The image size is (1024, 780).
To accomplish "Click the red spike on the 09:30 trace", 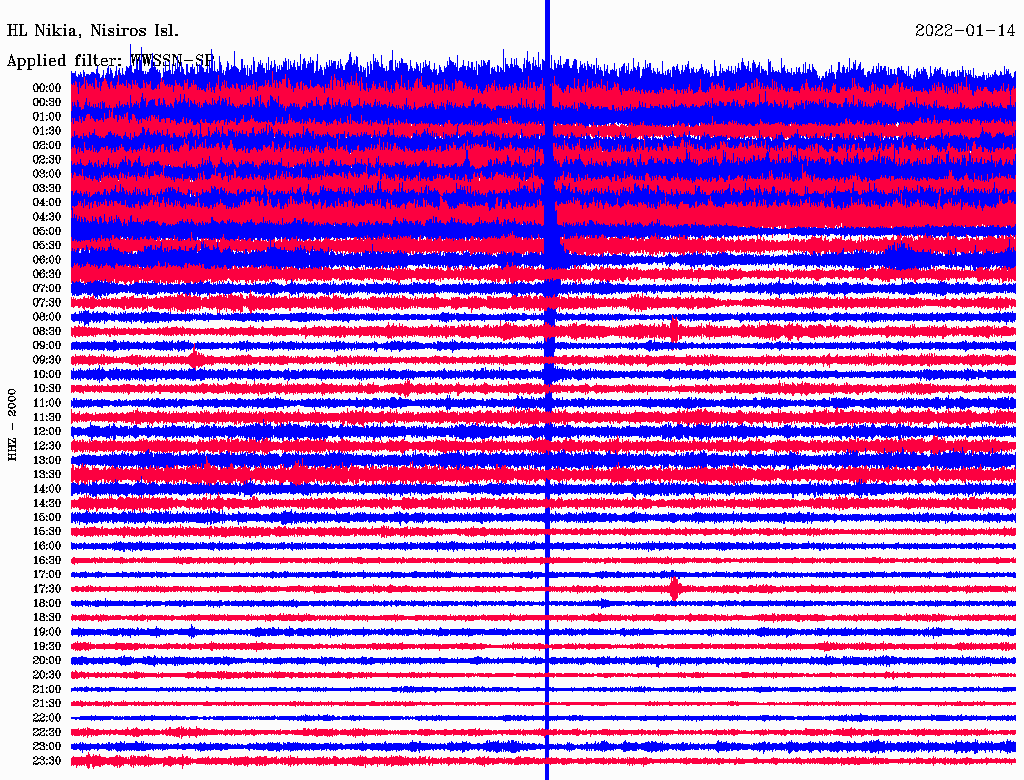I will point(195,358).
